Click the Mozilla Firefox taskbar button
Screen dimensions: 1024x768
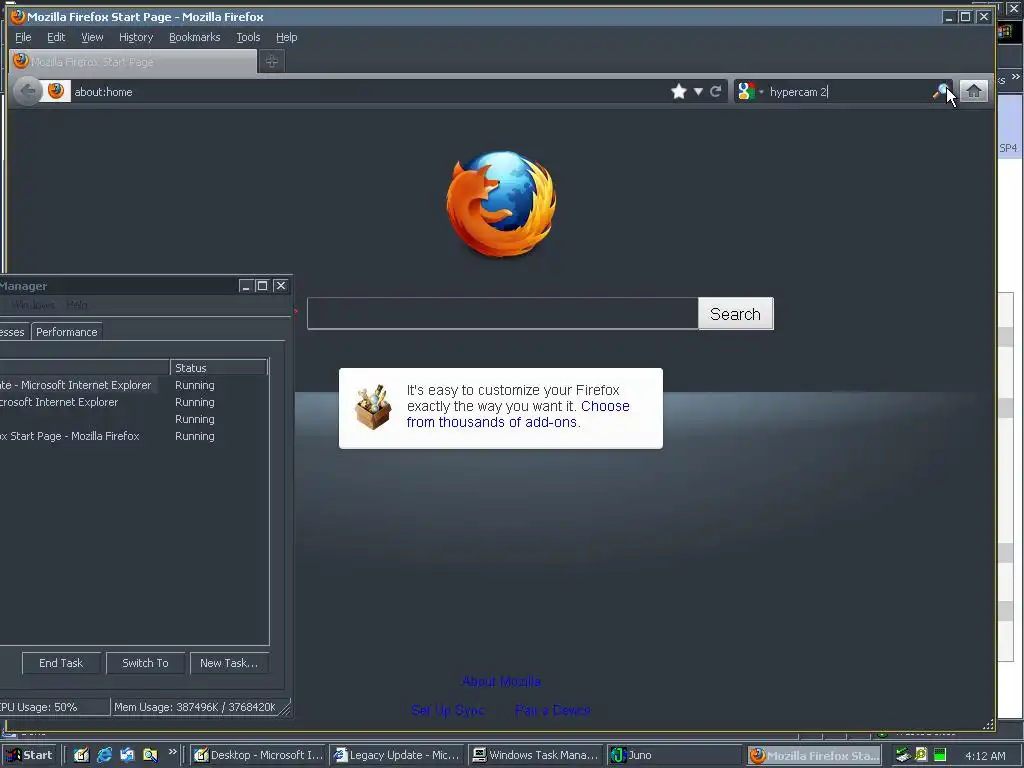(813, 755)
